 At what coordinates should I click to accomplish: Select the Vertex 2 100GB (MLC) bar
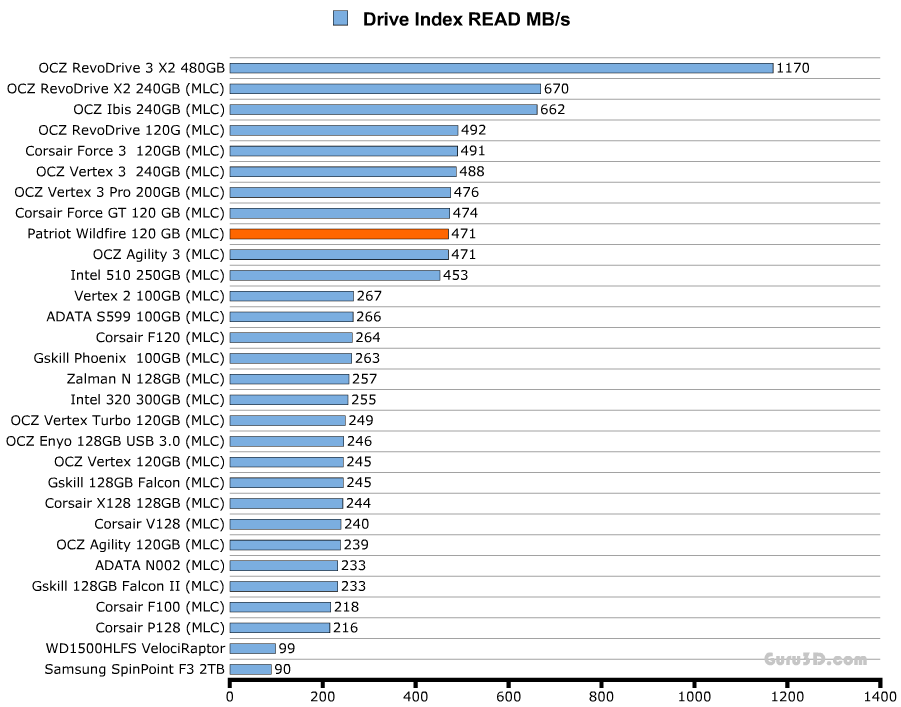tap(292, 296)
